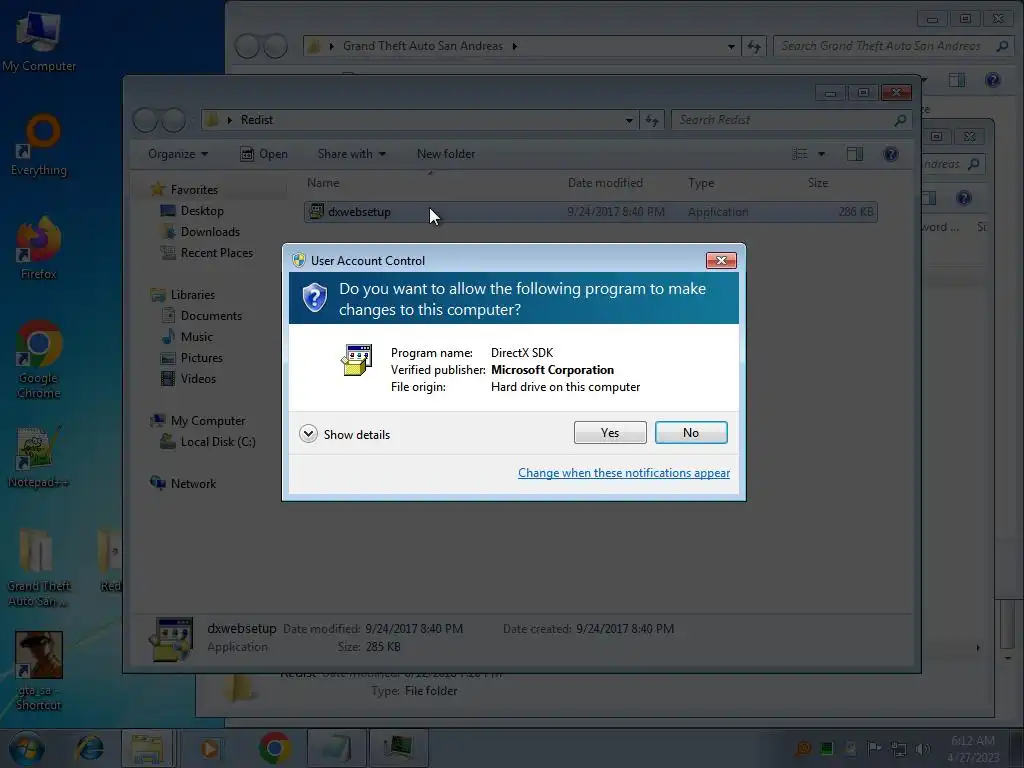Open Local Disk (C:) in navigation pane
This screenshot has height=768, width=1024.
point(217,442)
